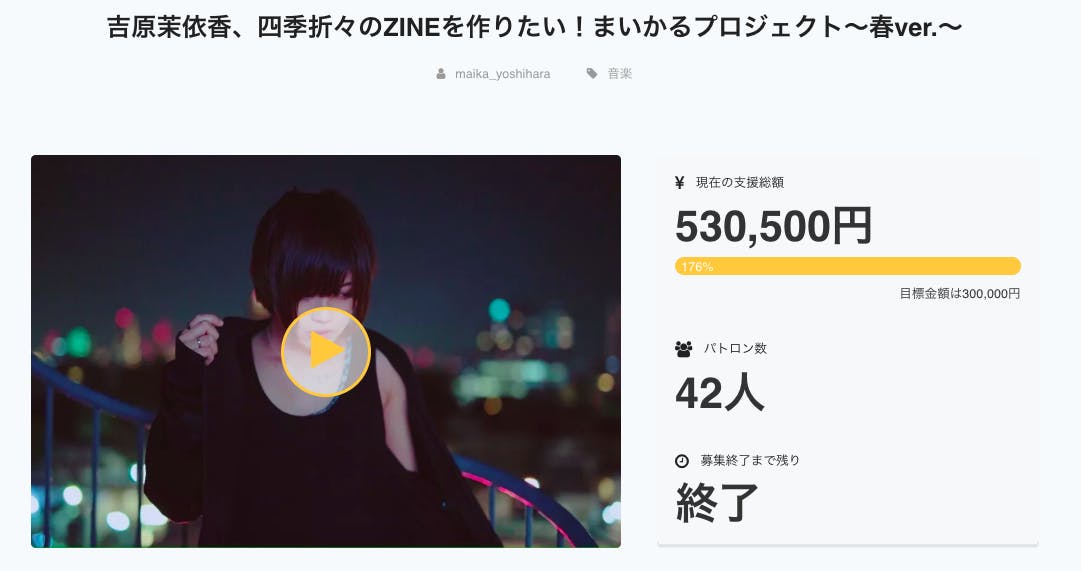This screenshot has width=1081, height=571.
Task: Select the 42人 patron count
Action: pyautogui.click(x=719, y=393)
